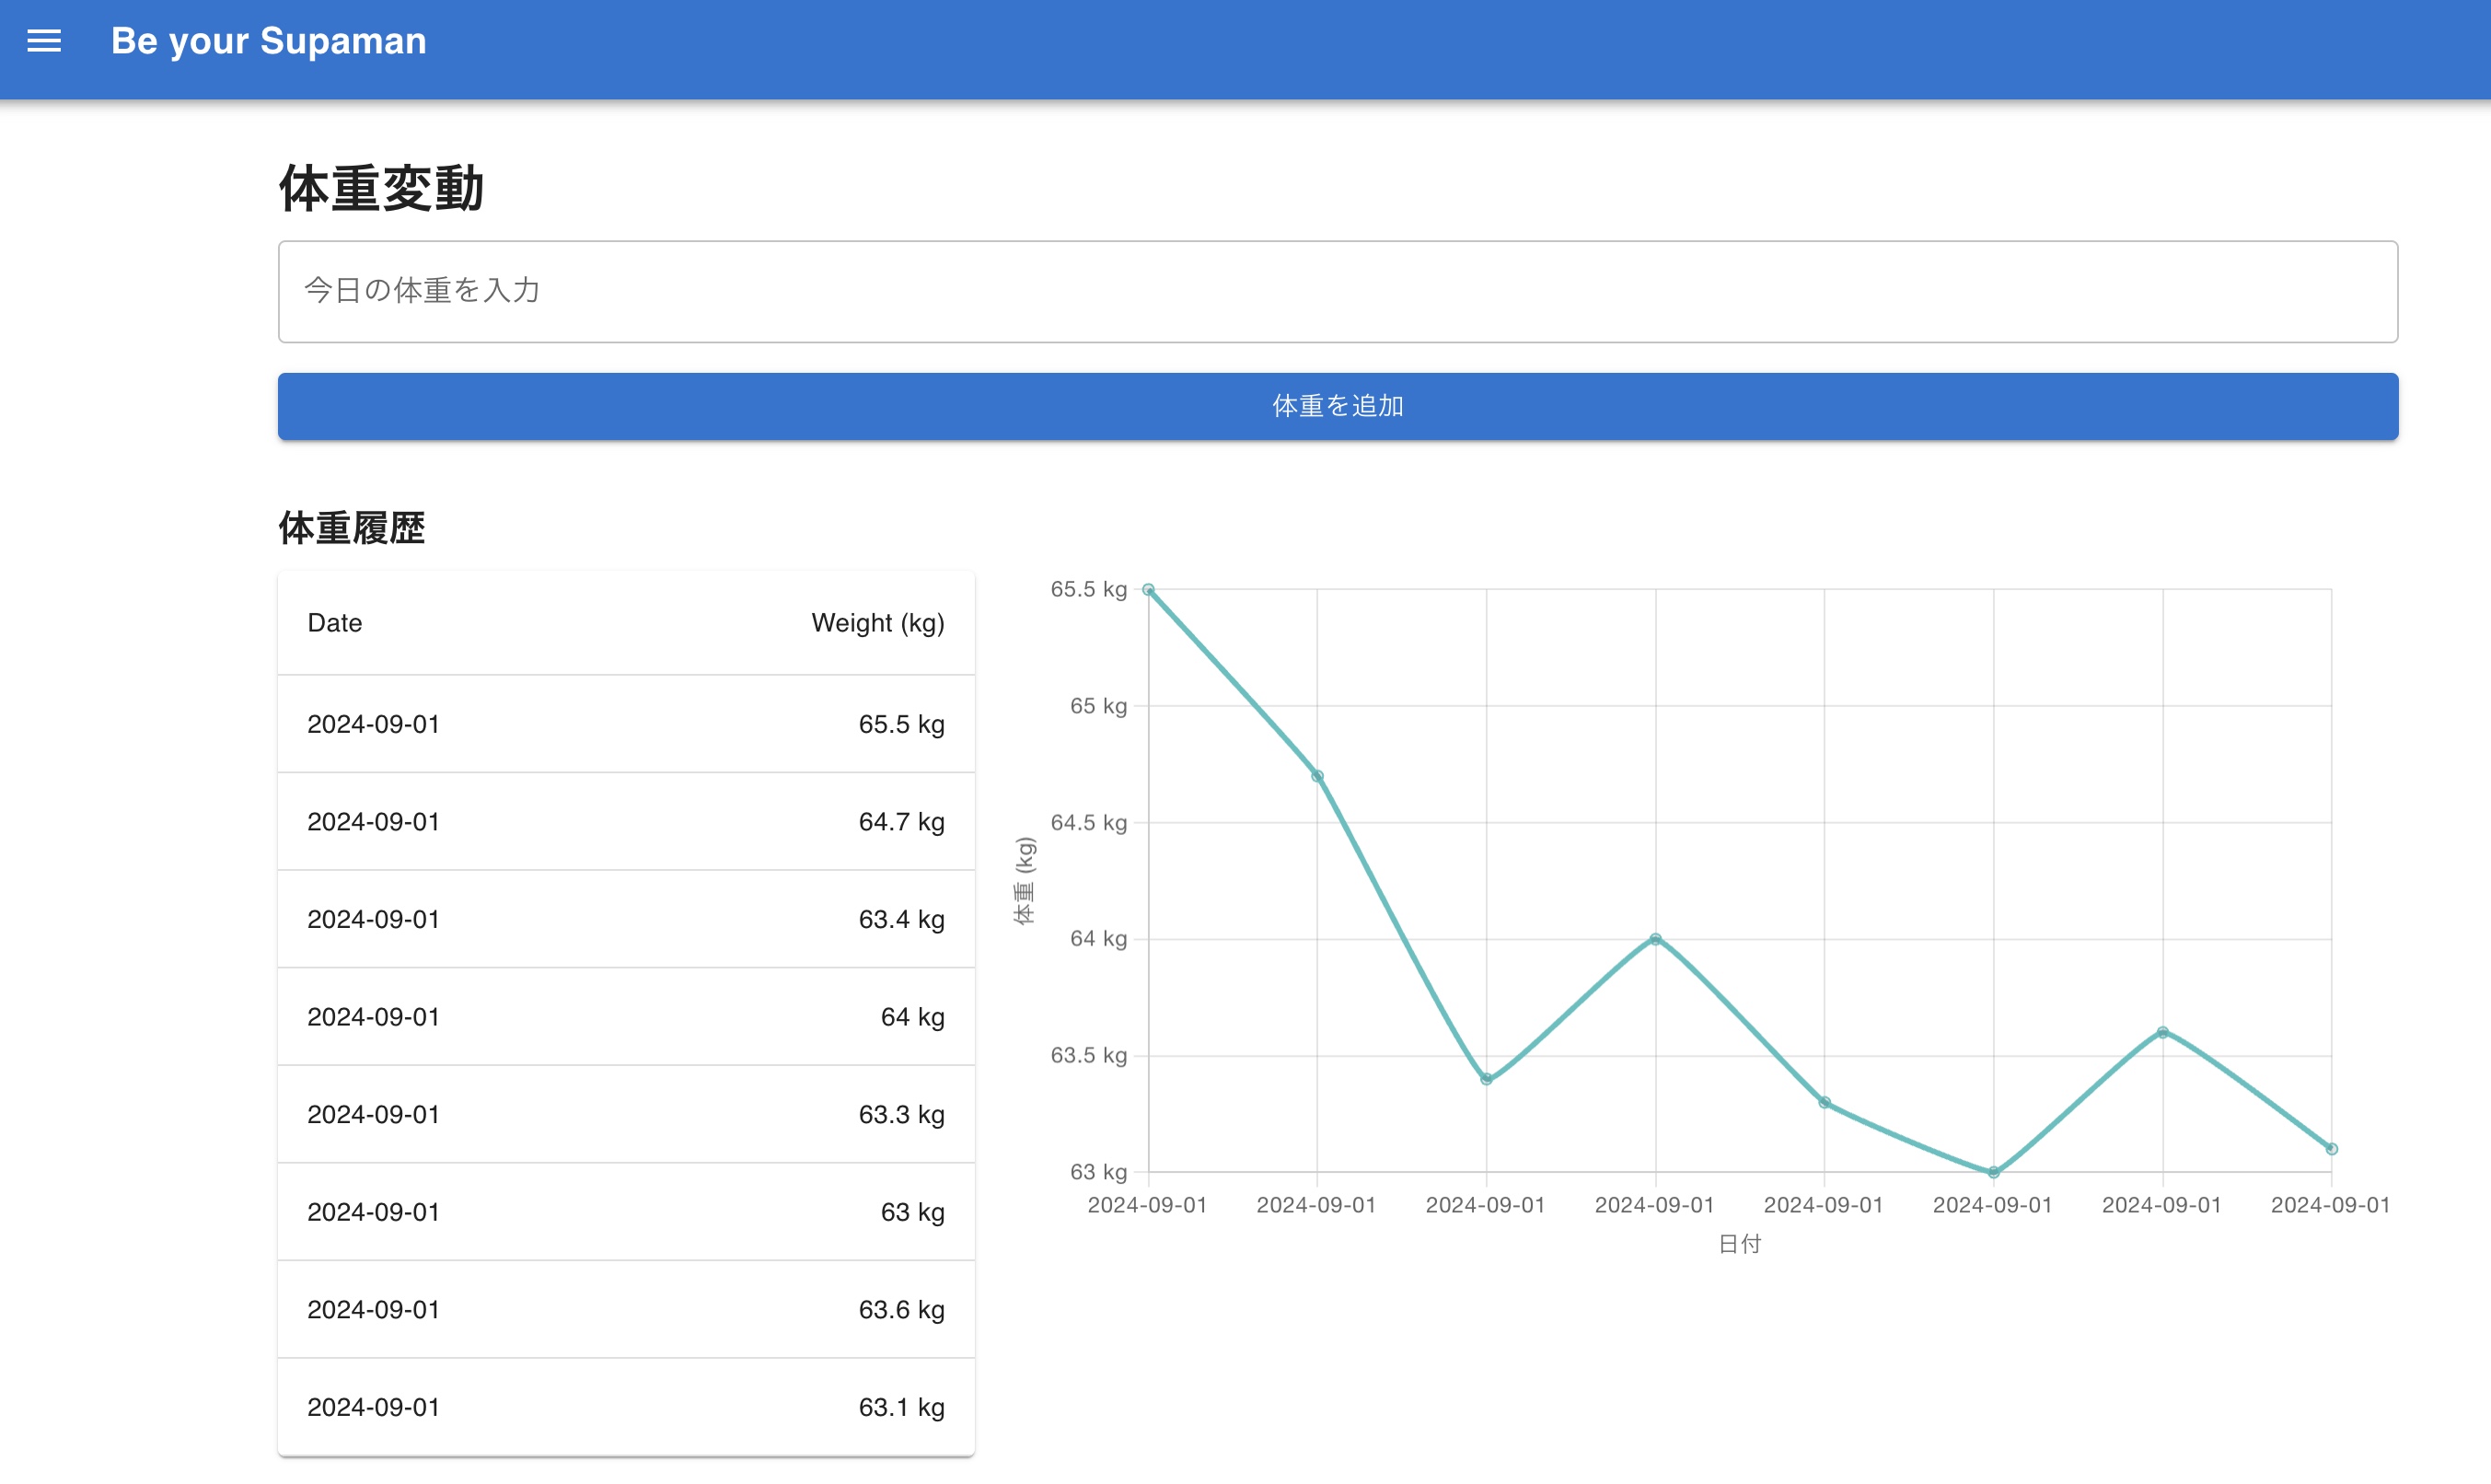Click the 日付 x-axis label
Image resolution: width=2491 pixels, height=1484 pixels.
coord(1739,1244)
